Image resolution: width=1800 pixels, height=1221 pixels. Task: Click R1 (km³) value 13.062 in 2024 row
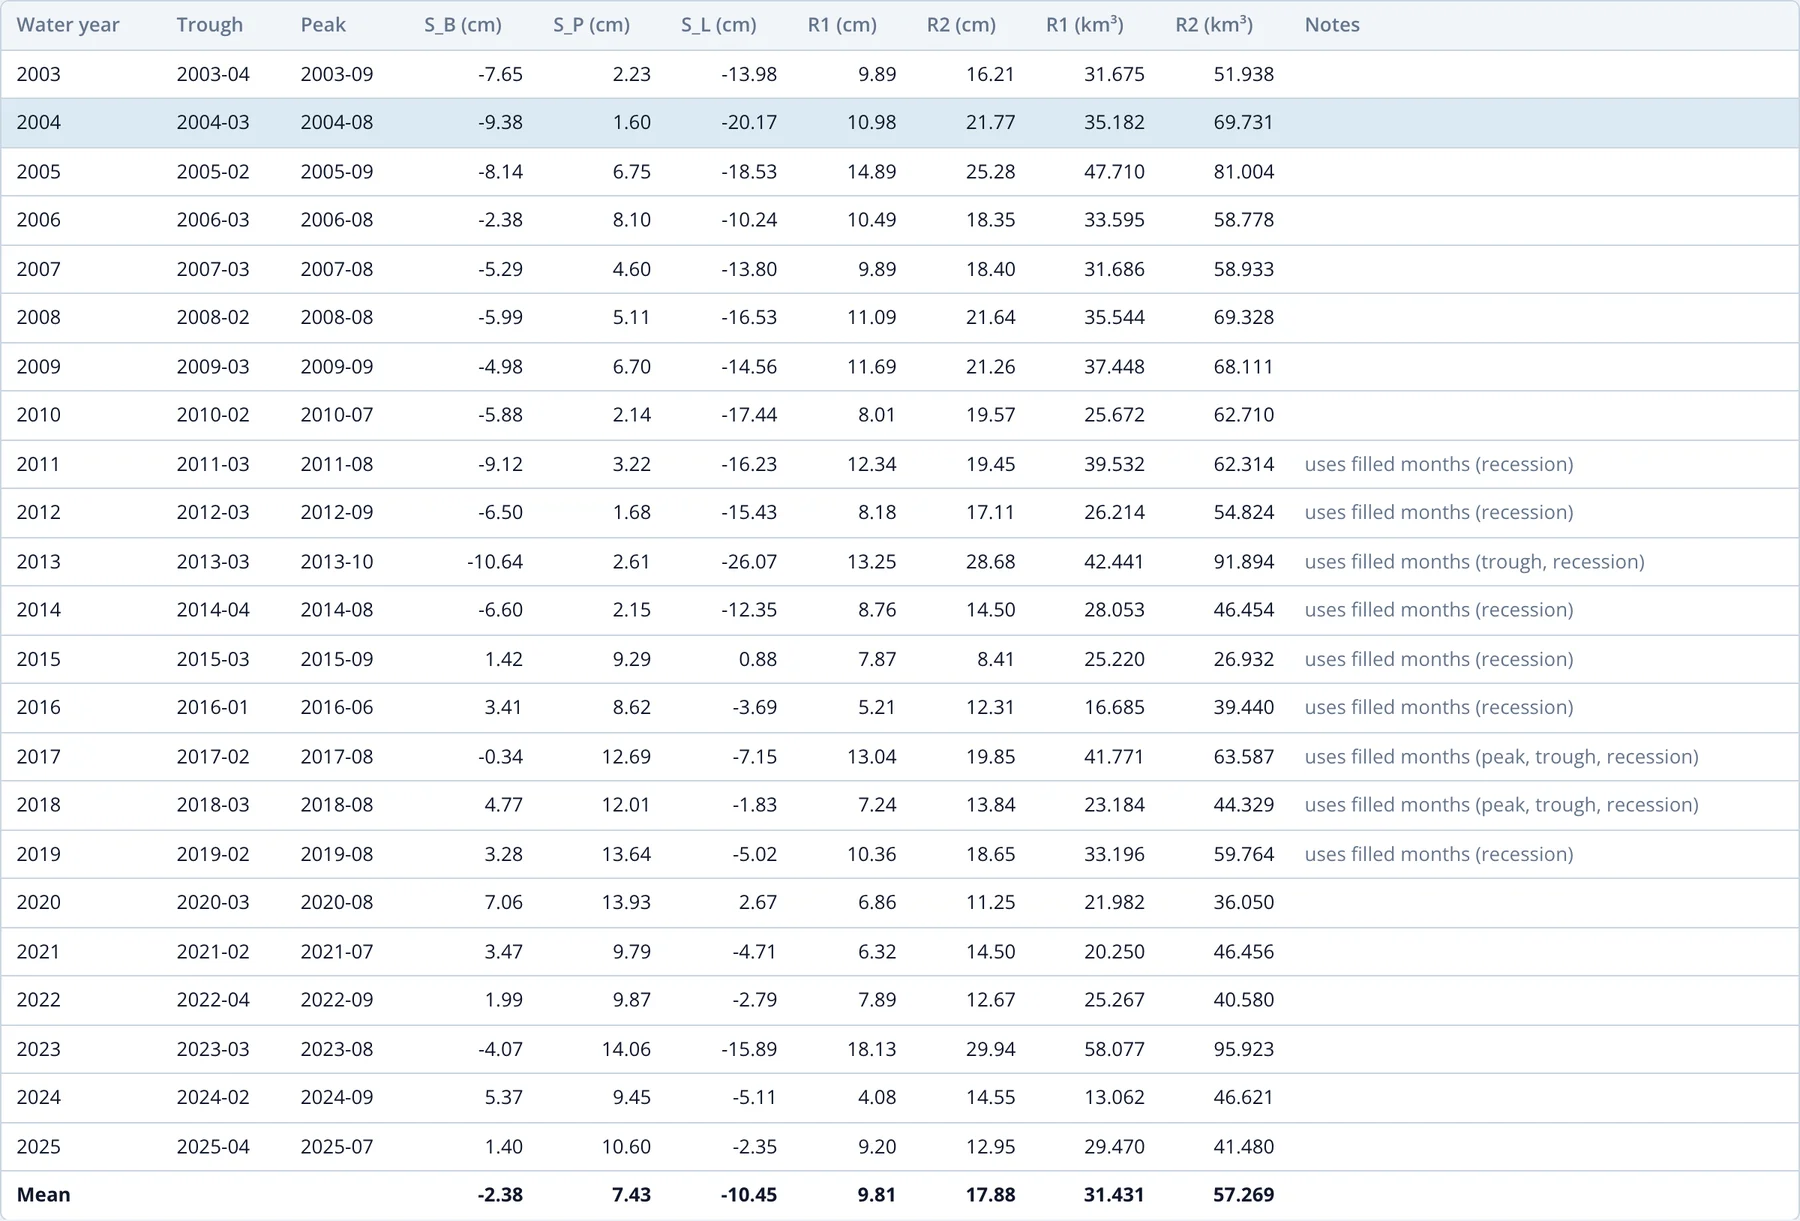(1114, 1097)
